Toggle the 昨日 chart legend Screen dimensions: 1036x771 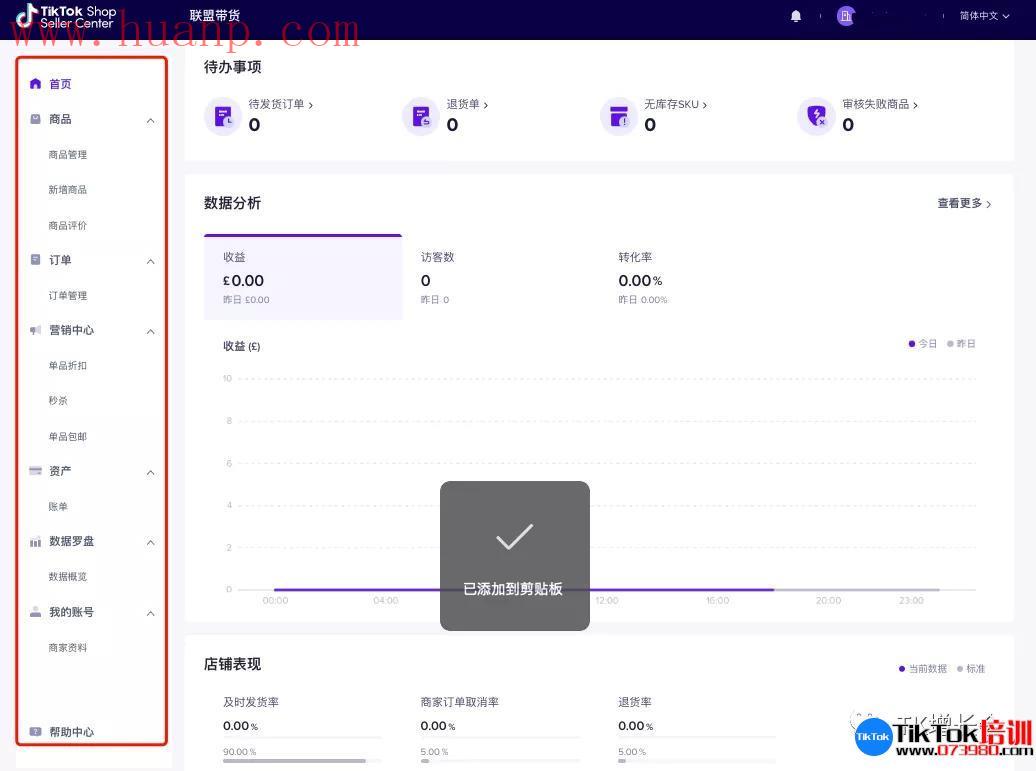(x=961, y=344)
